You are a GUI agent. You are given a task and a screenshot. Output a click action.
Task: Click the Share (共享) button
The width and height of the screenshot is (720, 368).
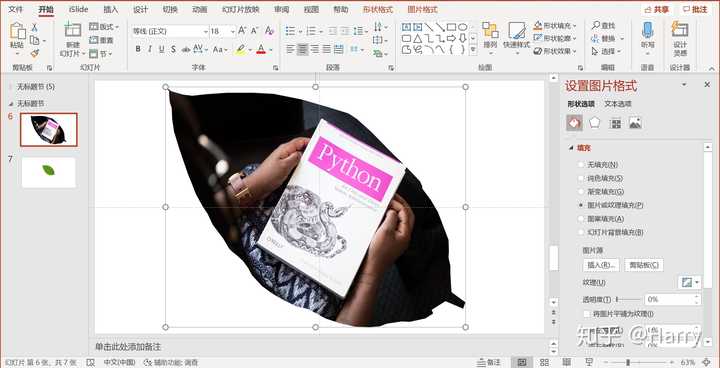pyautogui.click(x=658, y=9)
